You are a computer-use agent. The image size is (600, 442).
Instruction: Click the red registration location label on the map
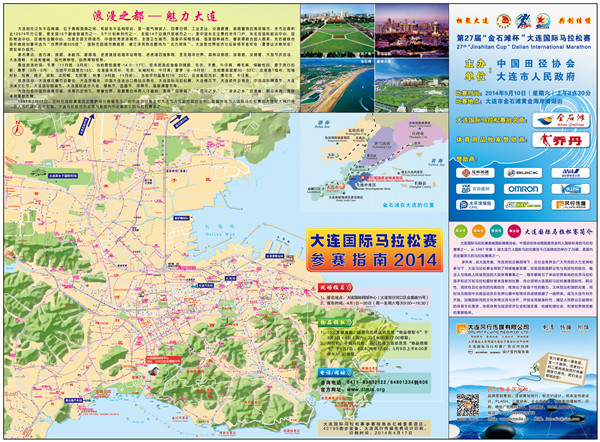pyautogui.click(x=163, y=359)
